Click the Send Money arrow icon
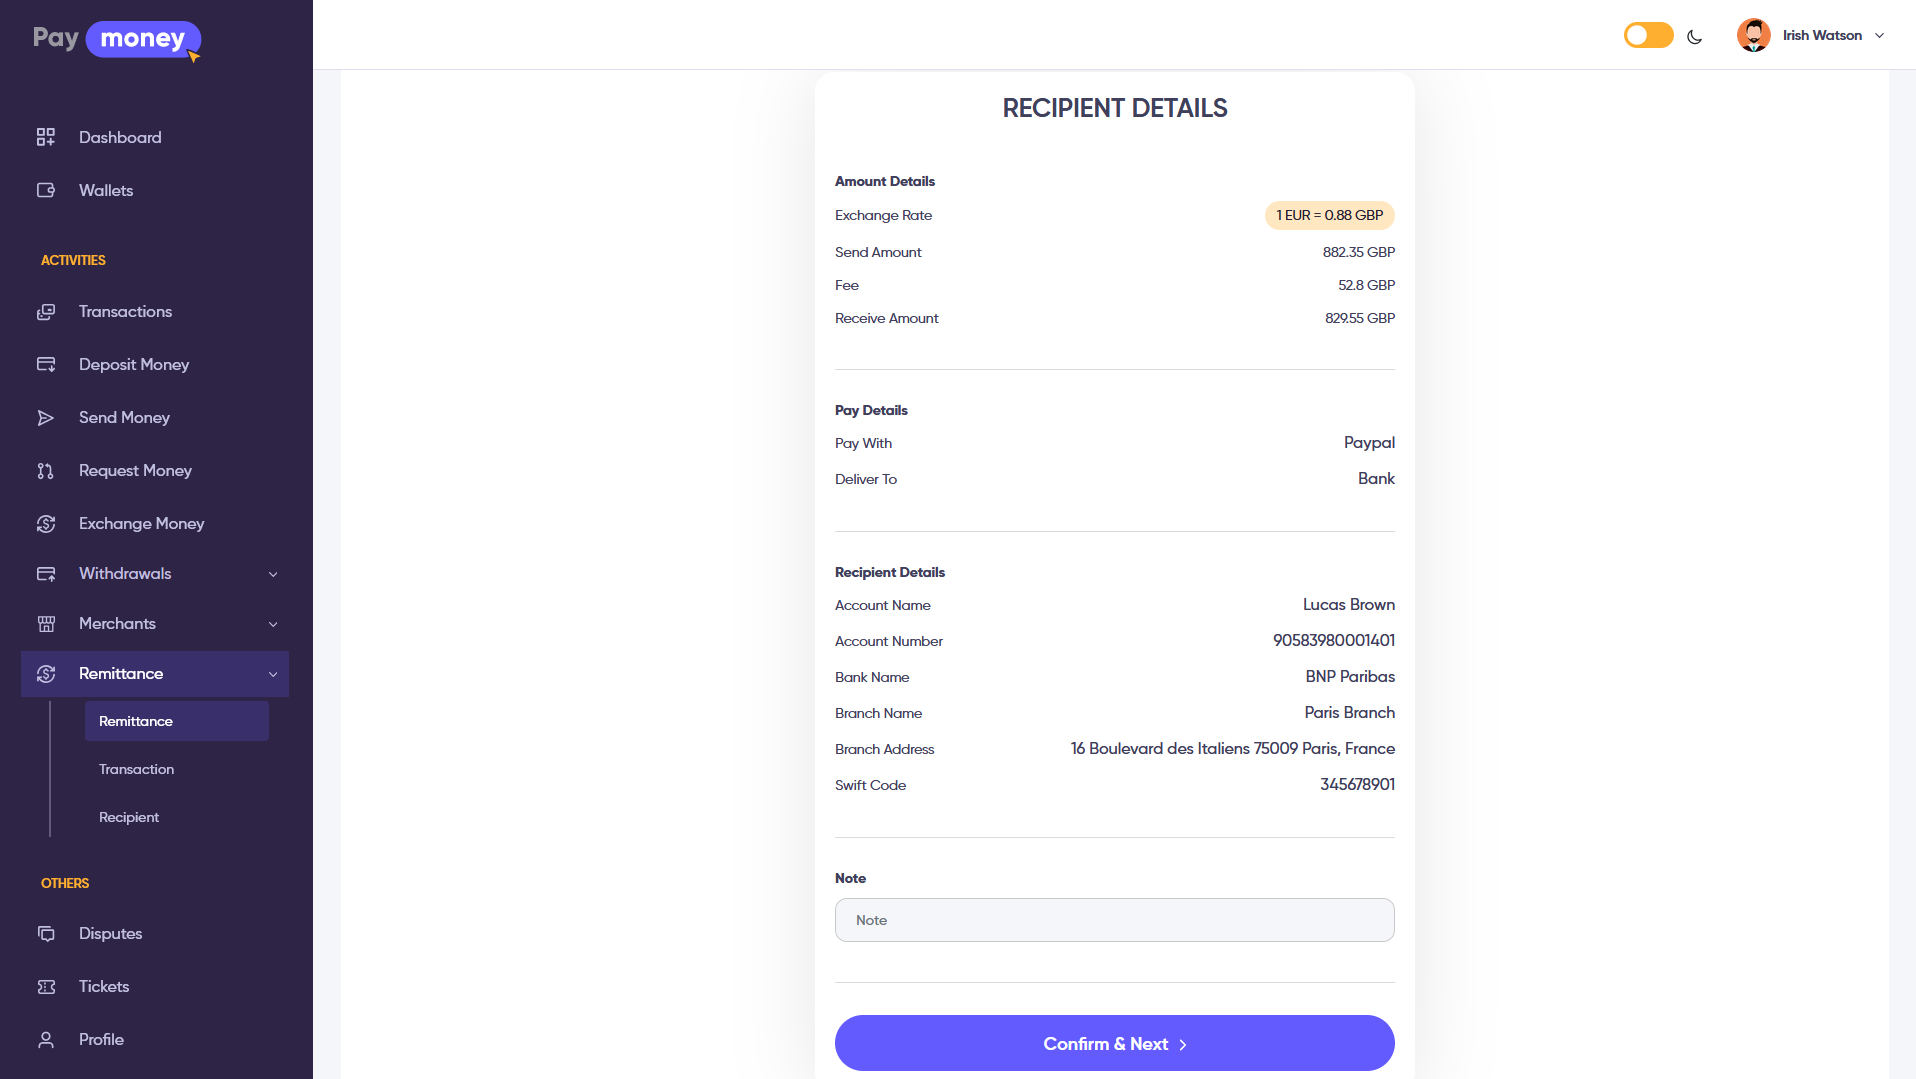The width and height of the screenshot is (1916, 1079). coord(46,418)
